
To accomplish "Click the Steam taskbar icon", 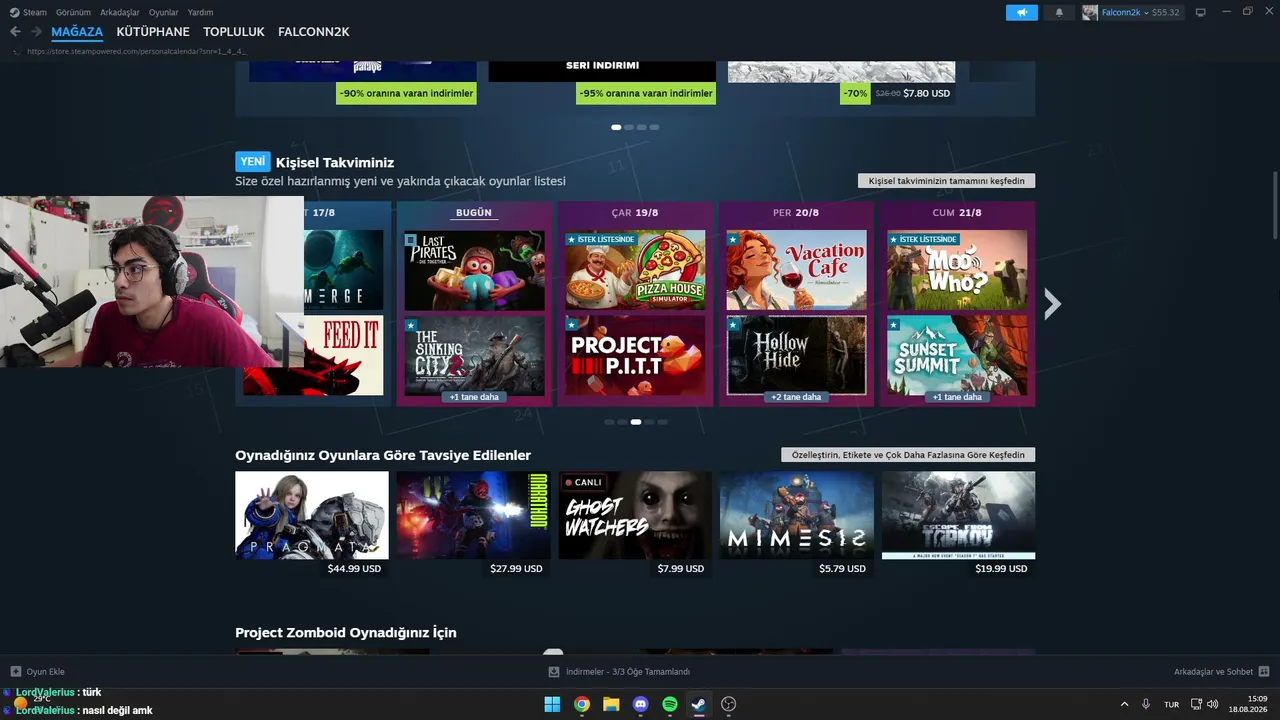I will click(699, 704).
